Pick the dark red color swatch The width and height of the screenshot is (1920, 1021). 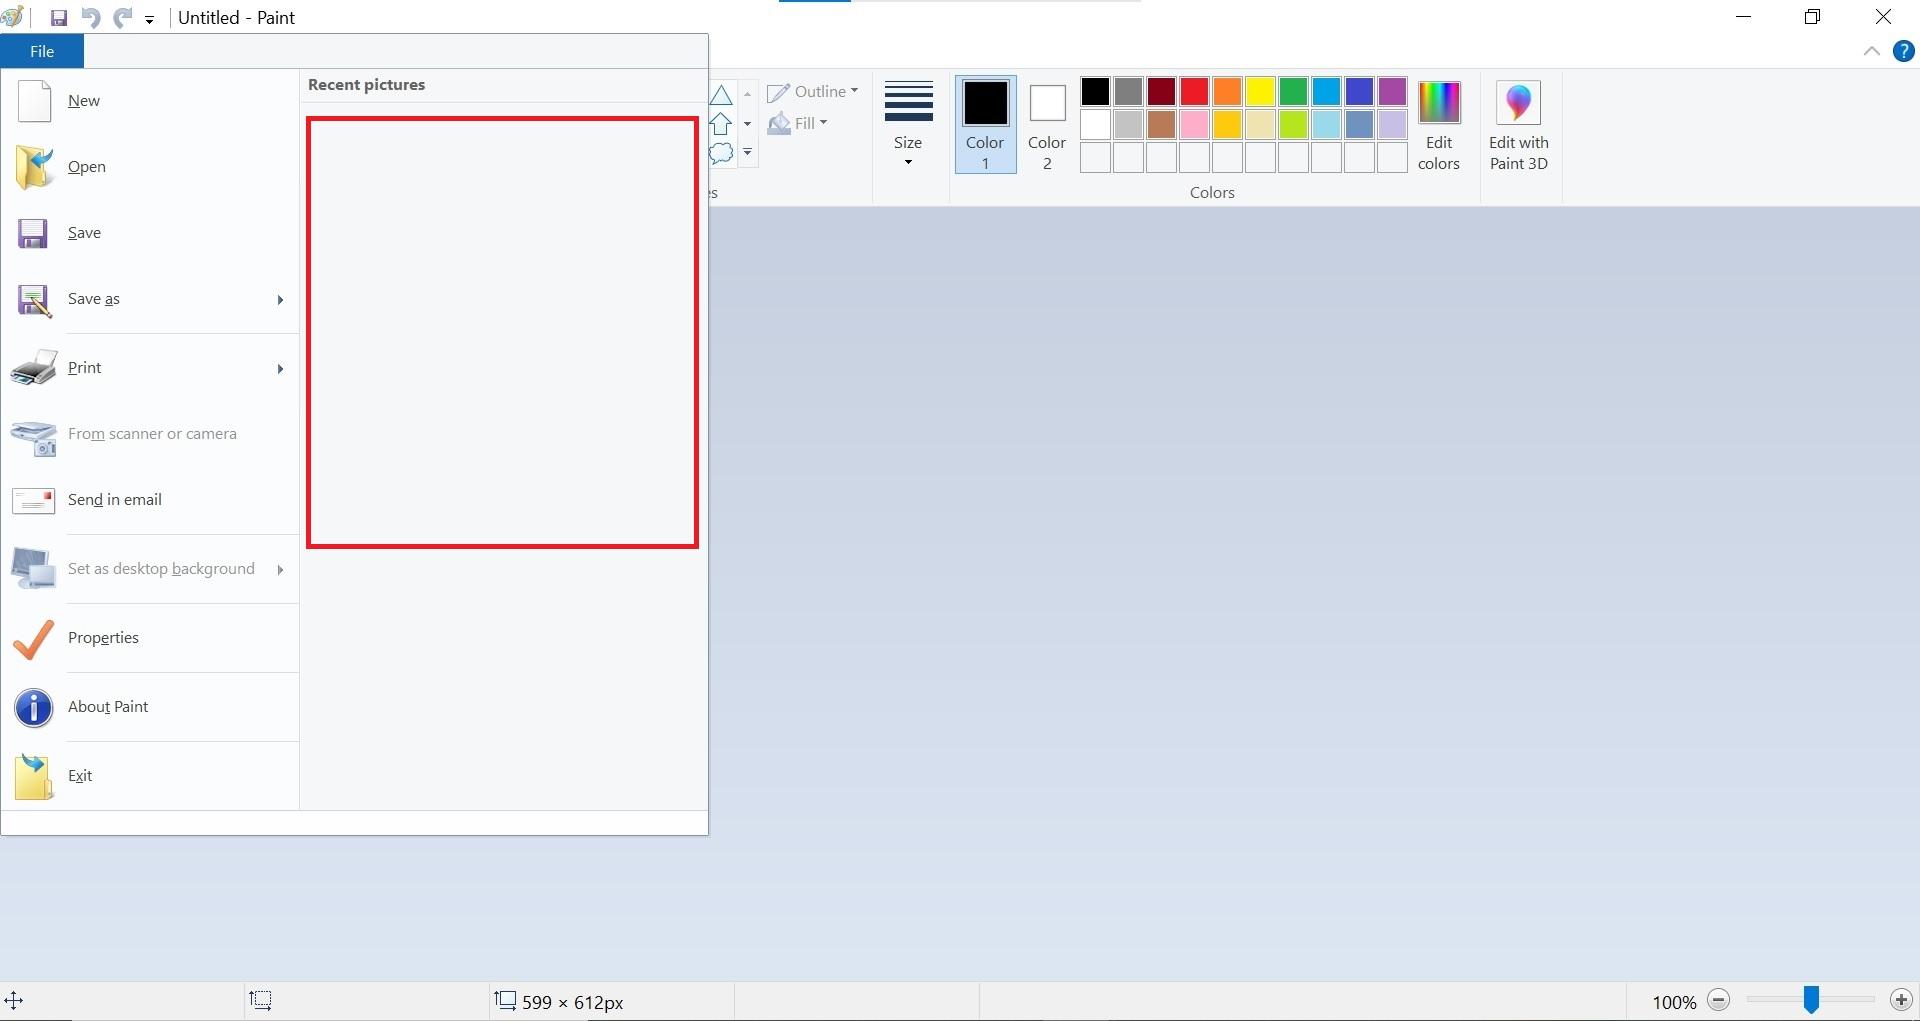(x=1161, y=92)
